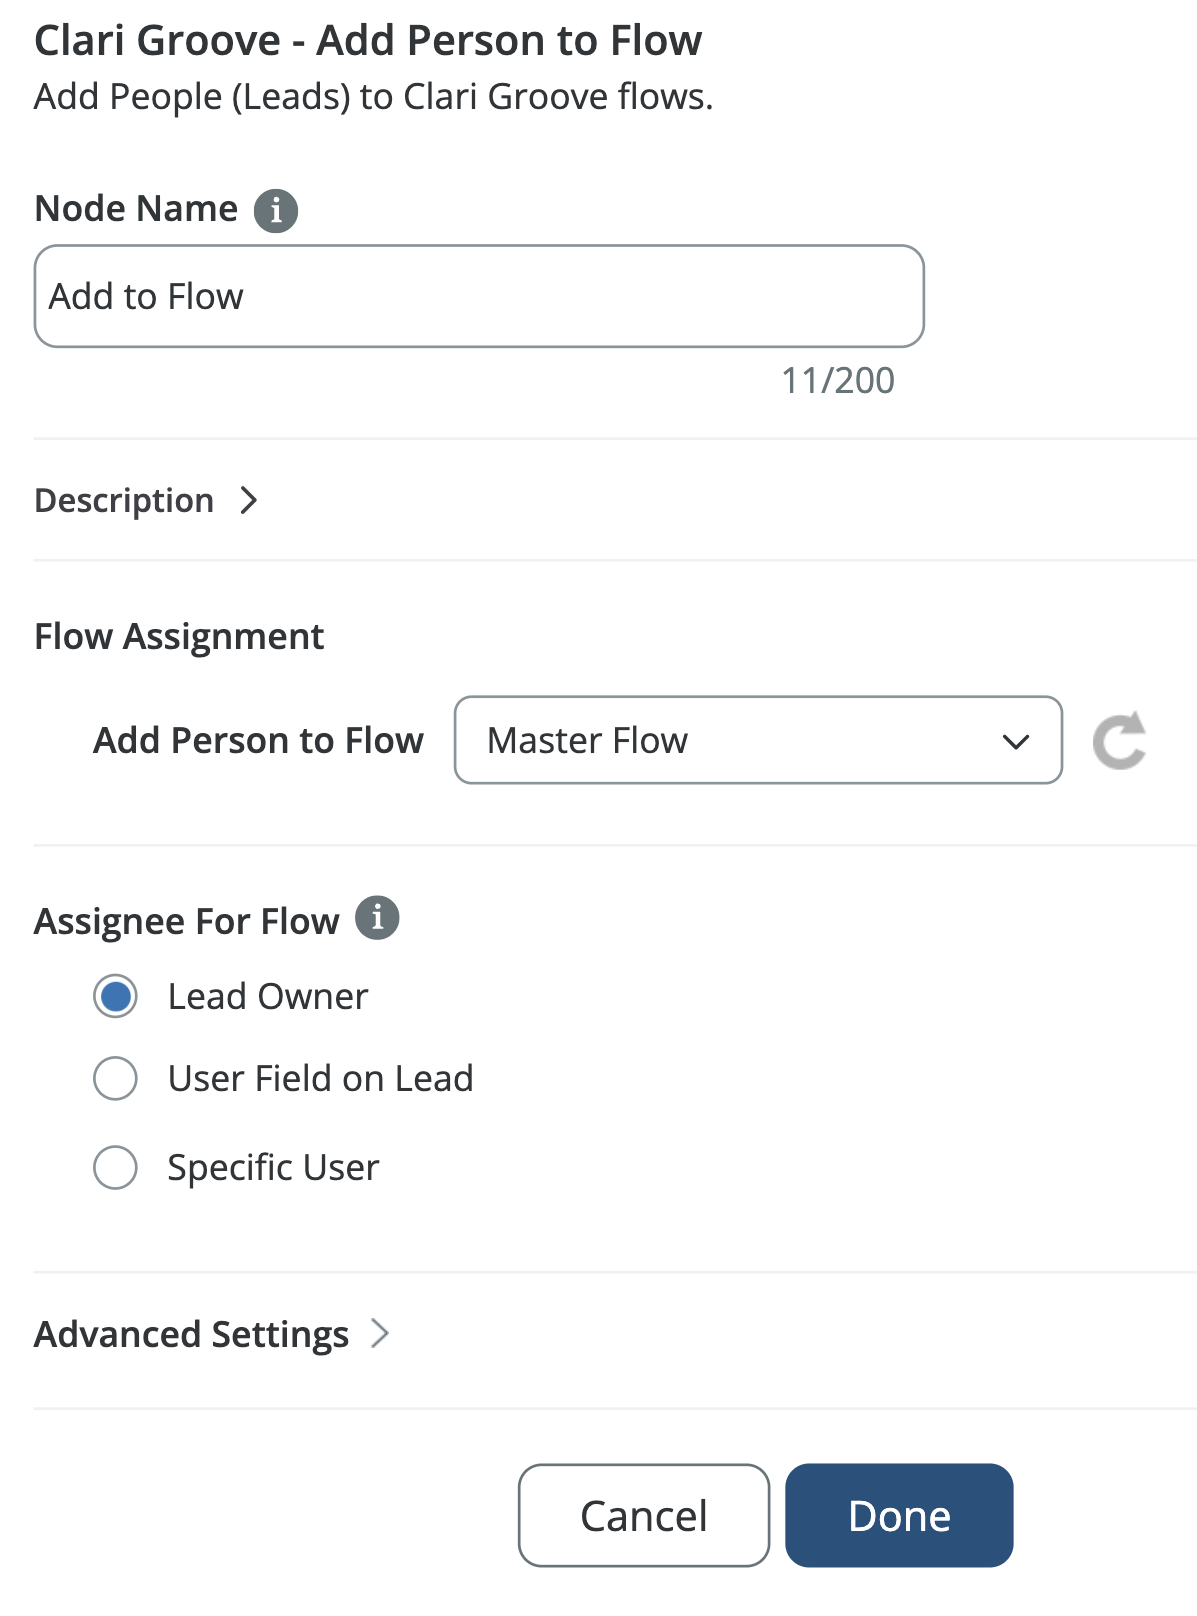
Task: Open the Master Flow dropdown
Action: (758, 740)
